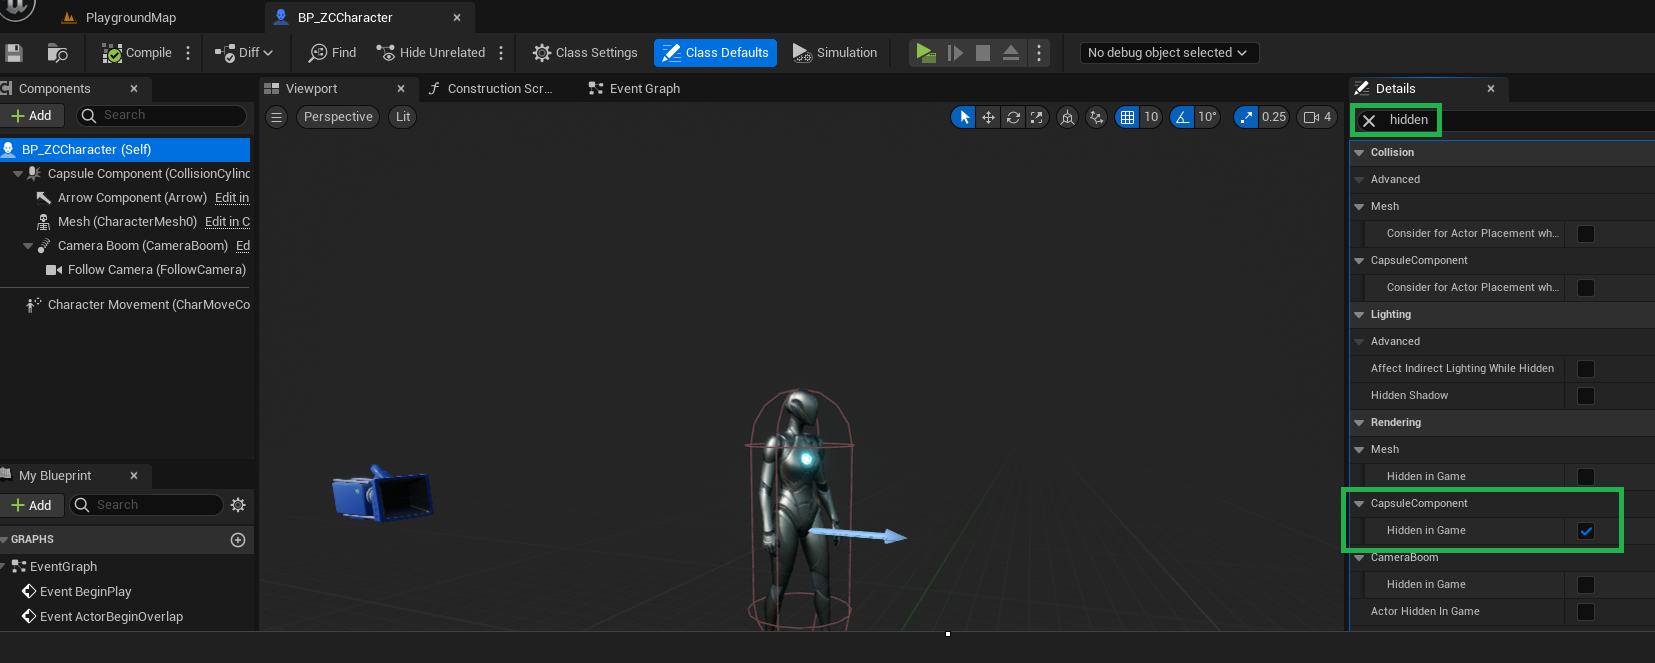1655x663 pixels.
Task: Open the My Blueprint settings gear
Action: click(x=238, y=505)
